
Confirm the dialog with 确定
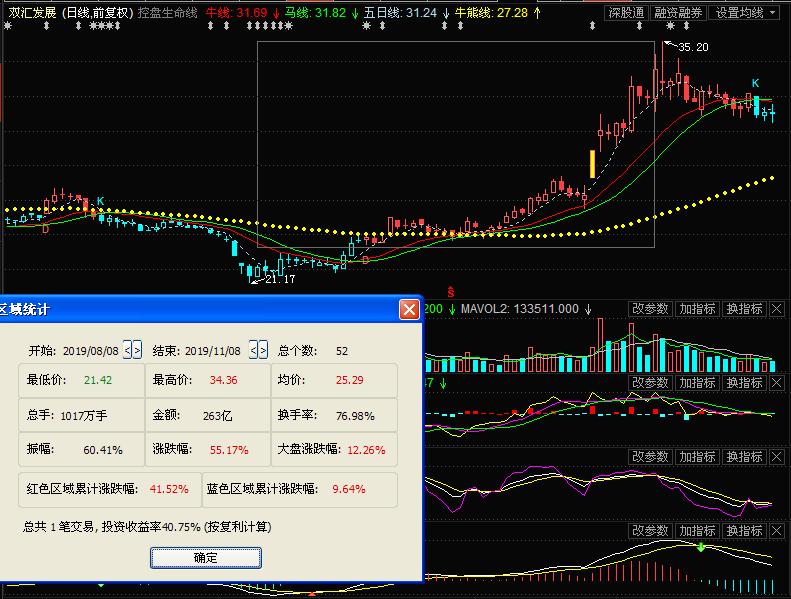point(205,558)
